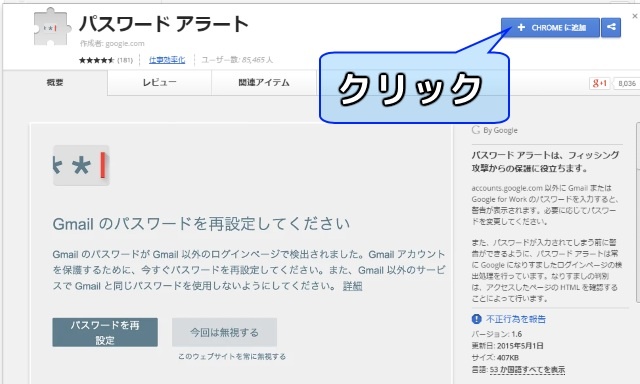Click the size text 407KB
Image resolution: width=640 pixels, height=384 pixels.
pyautogui.click(x=508, y=357)
